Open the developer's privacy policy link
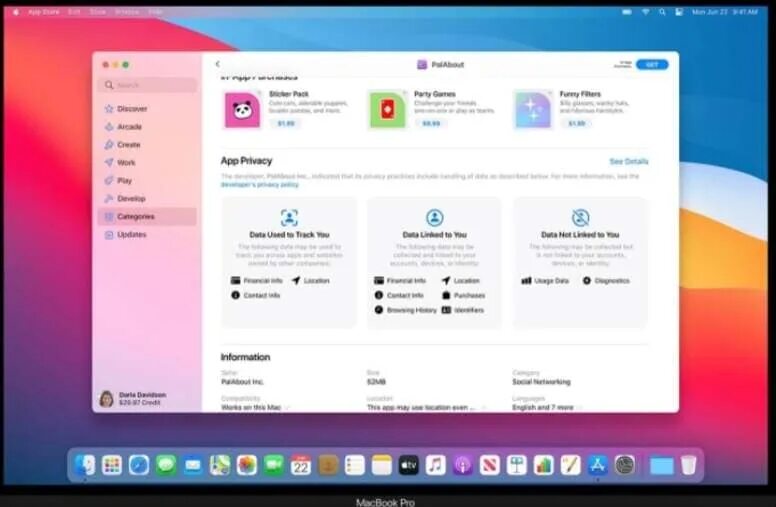This screenshot has height=507, width=776. 260,185
